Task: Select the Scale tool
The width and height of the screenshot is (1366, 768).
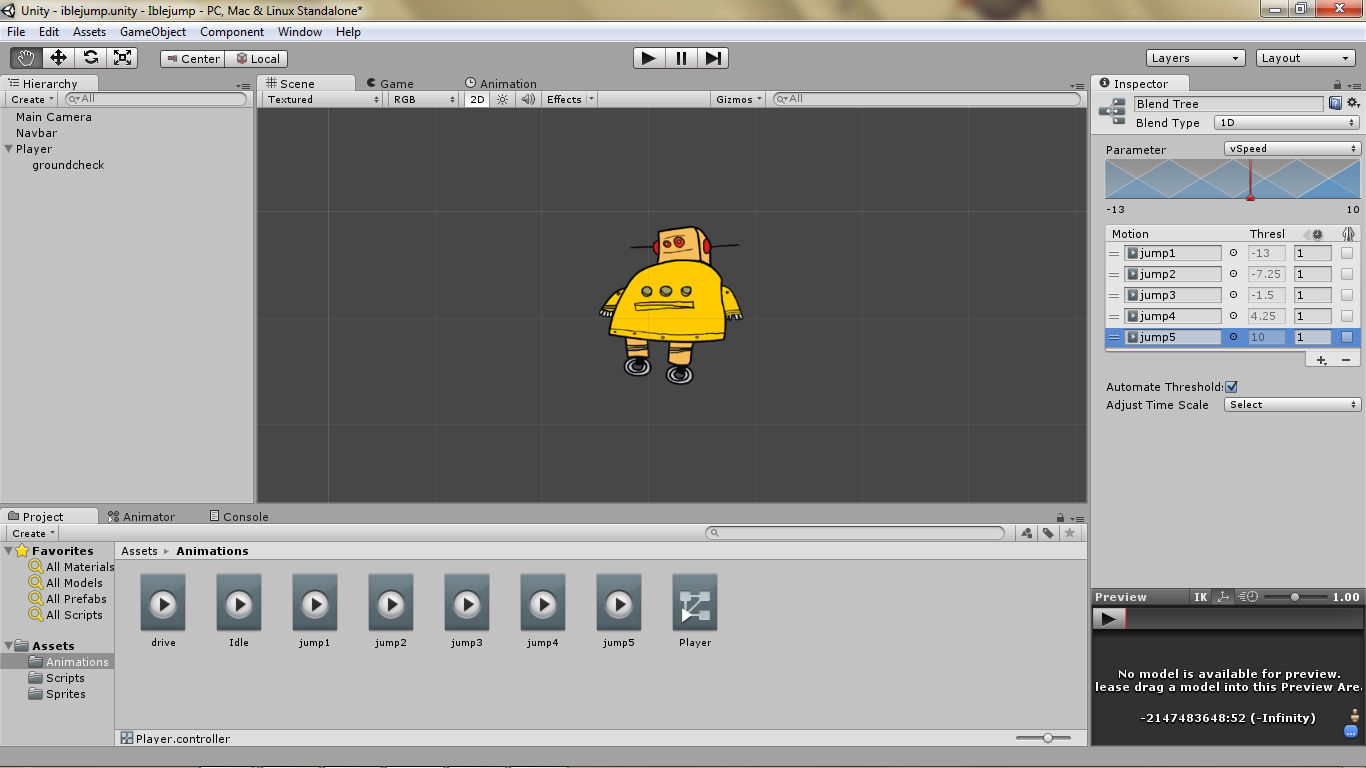Action: pyautogui.click(x=123, y=58)
